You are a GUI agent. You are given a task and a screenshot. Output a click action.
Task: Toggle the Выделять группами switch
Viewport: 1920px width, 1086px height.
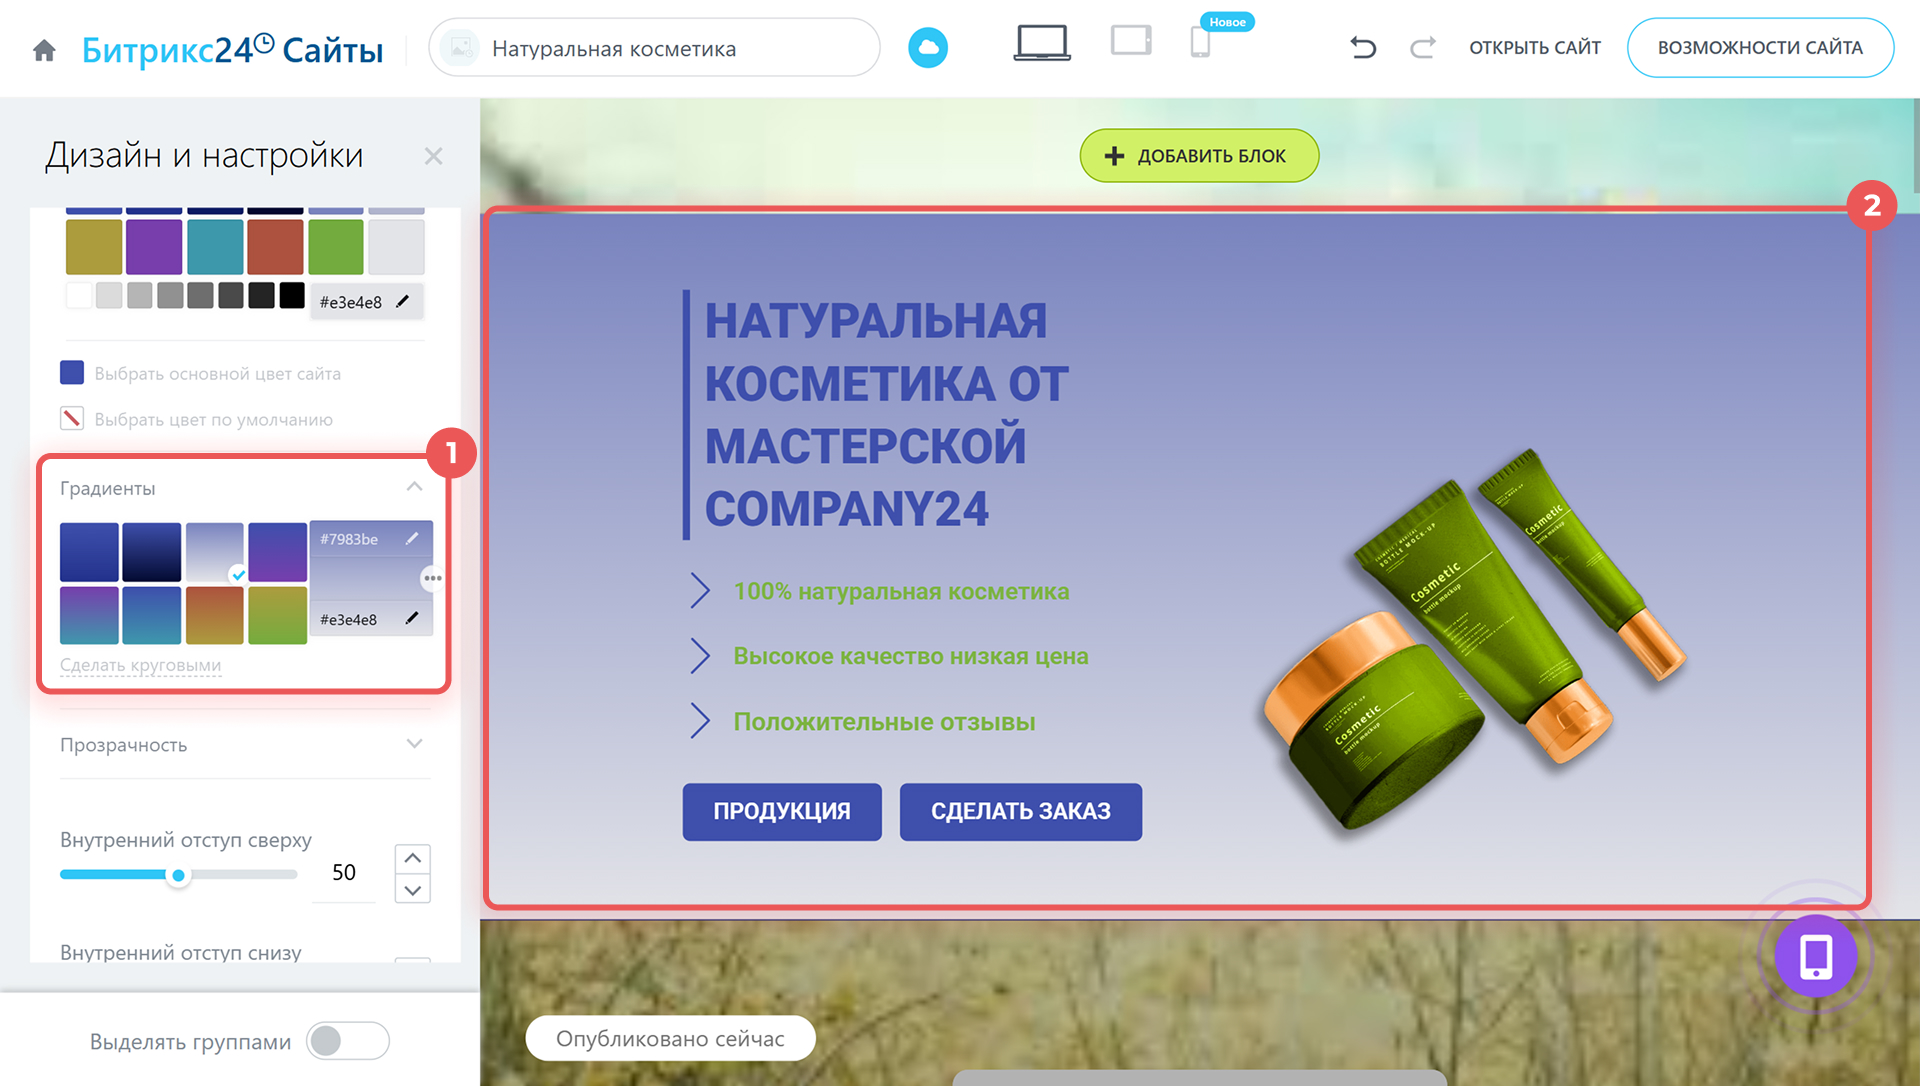tap(347, 1041)
